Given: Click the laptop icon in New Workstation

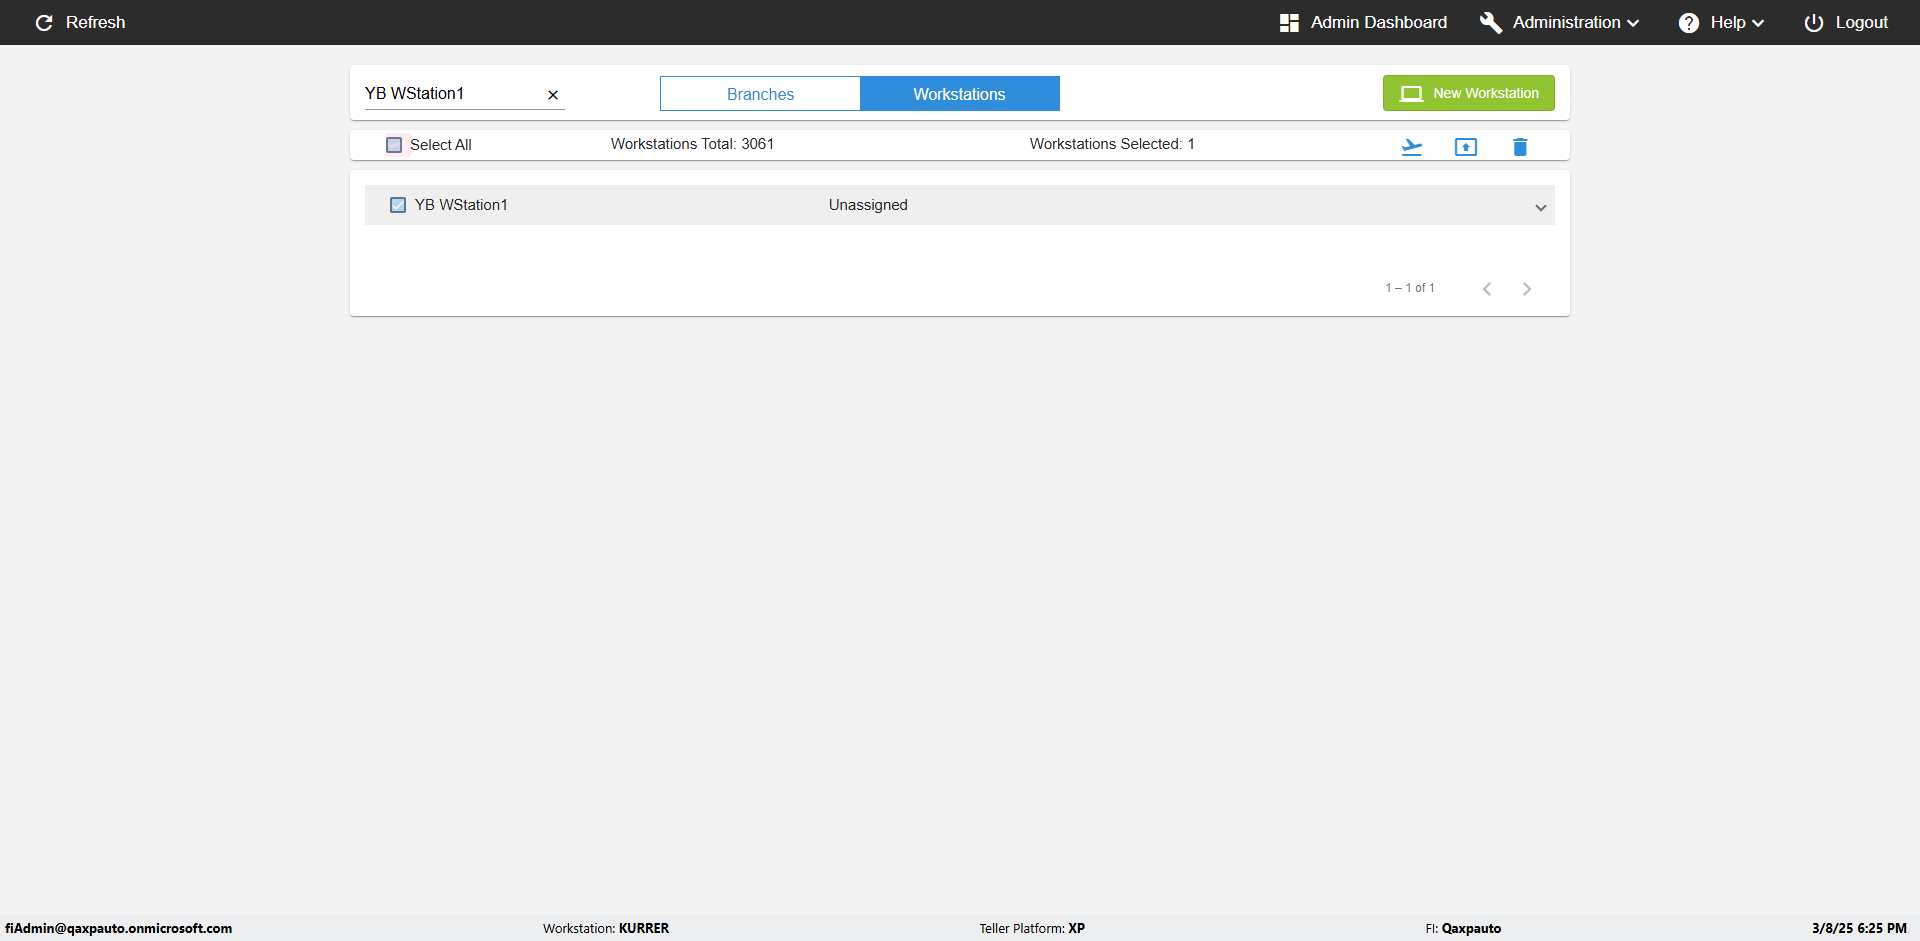Looking at the screenshot, I should pyautogui.click(x=1411, y=93).
